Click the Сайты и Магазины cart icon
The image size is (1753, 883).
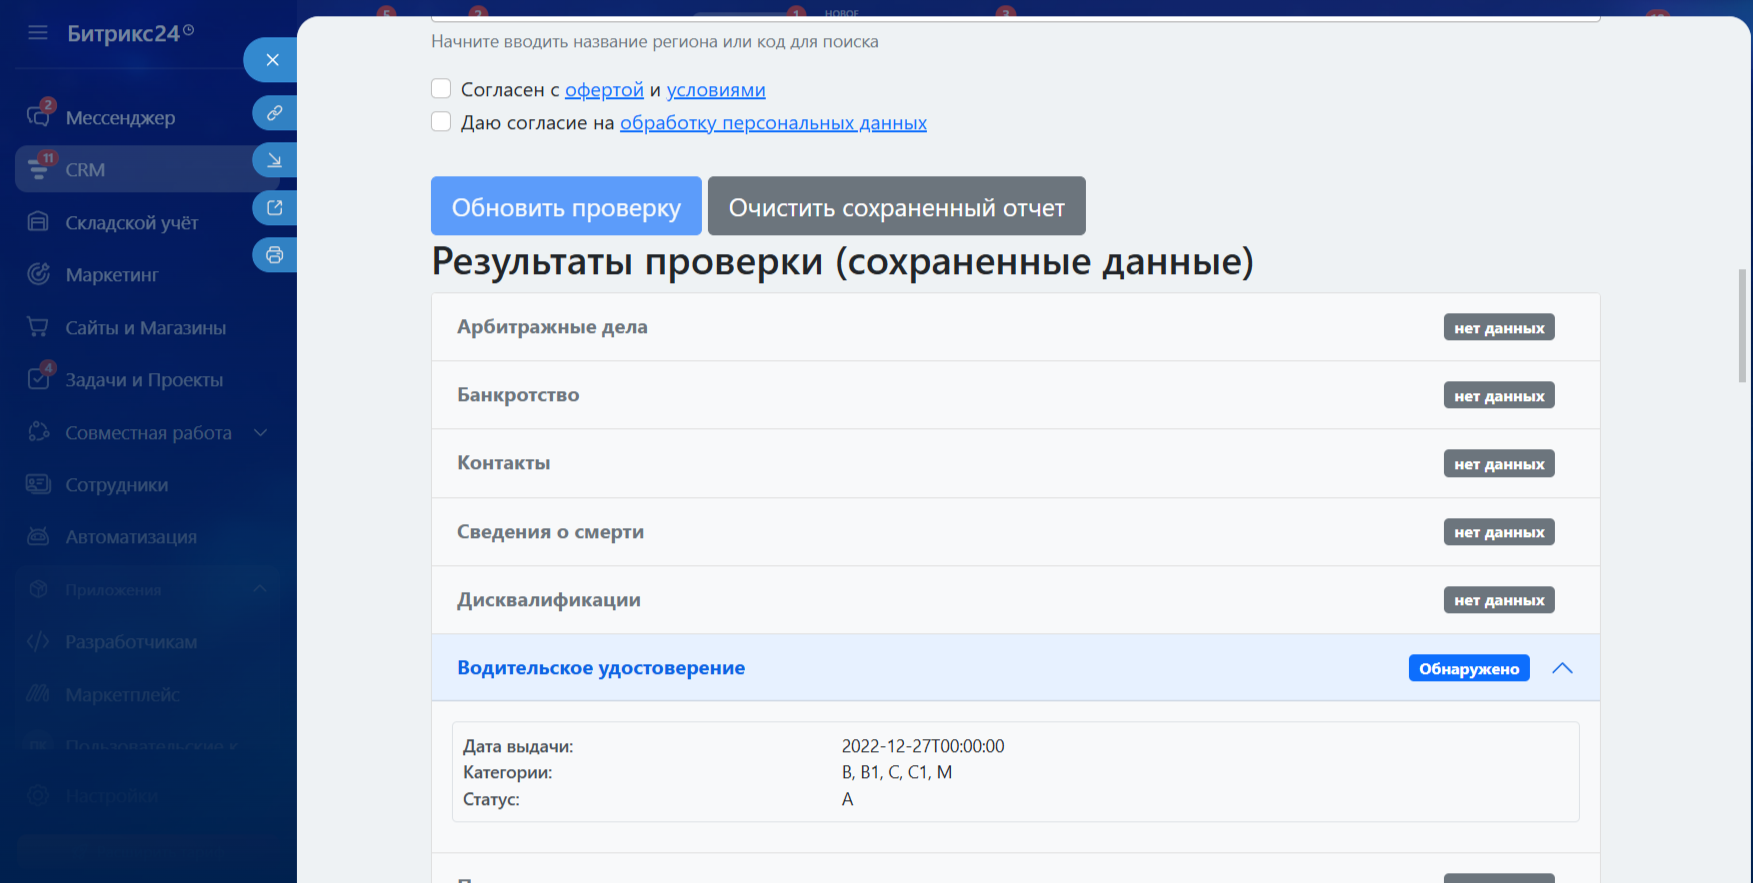pyautogui.click(x=38, y=327)
